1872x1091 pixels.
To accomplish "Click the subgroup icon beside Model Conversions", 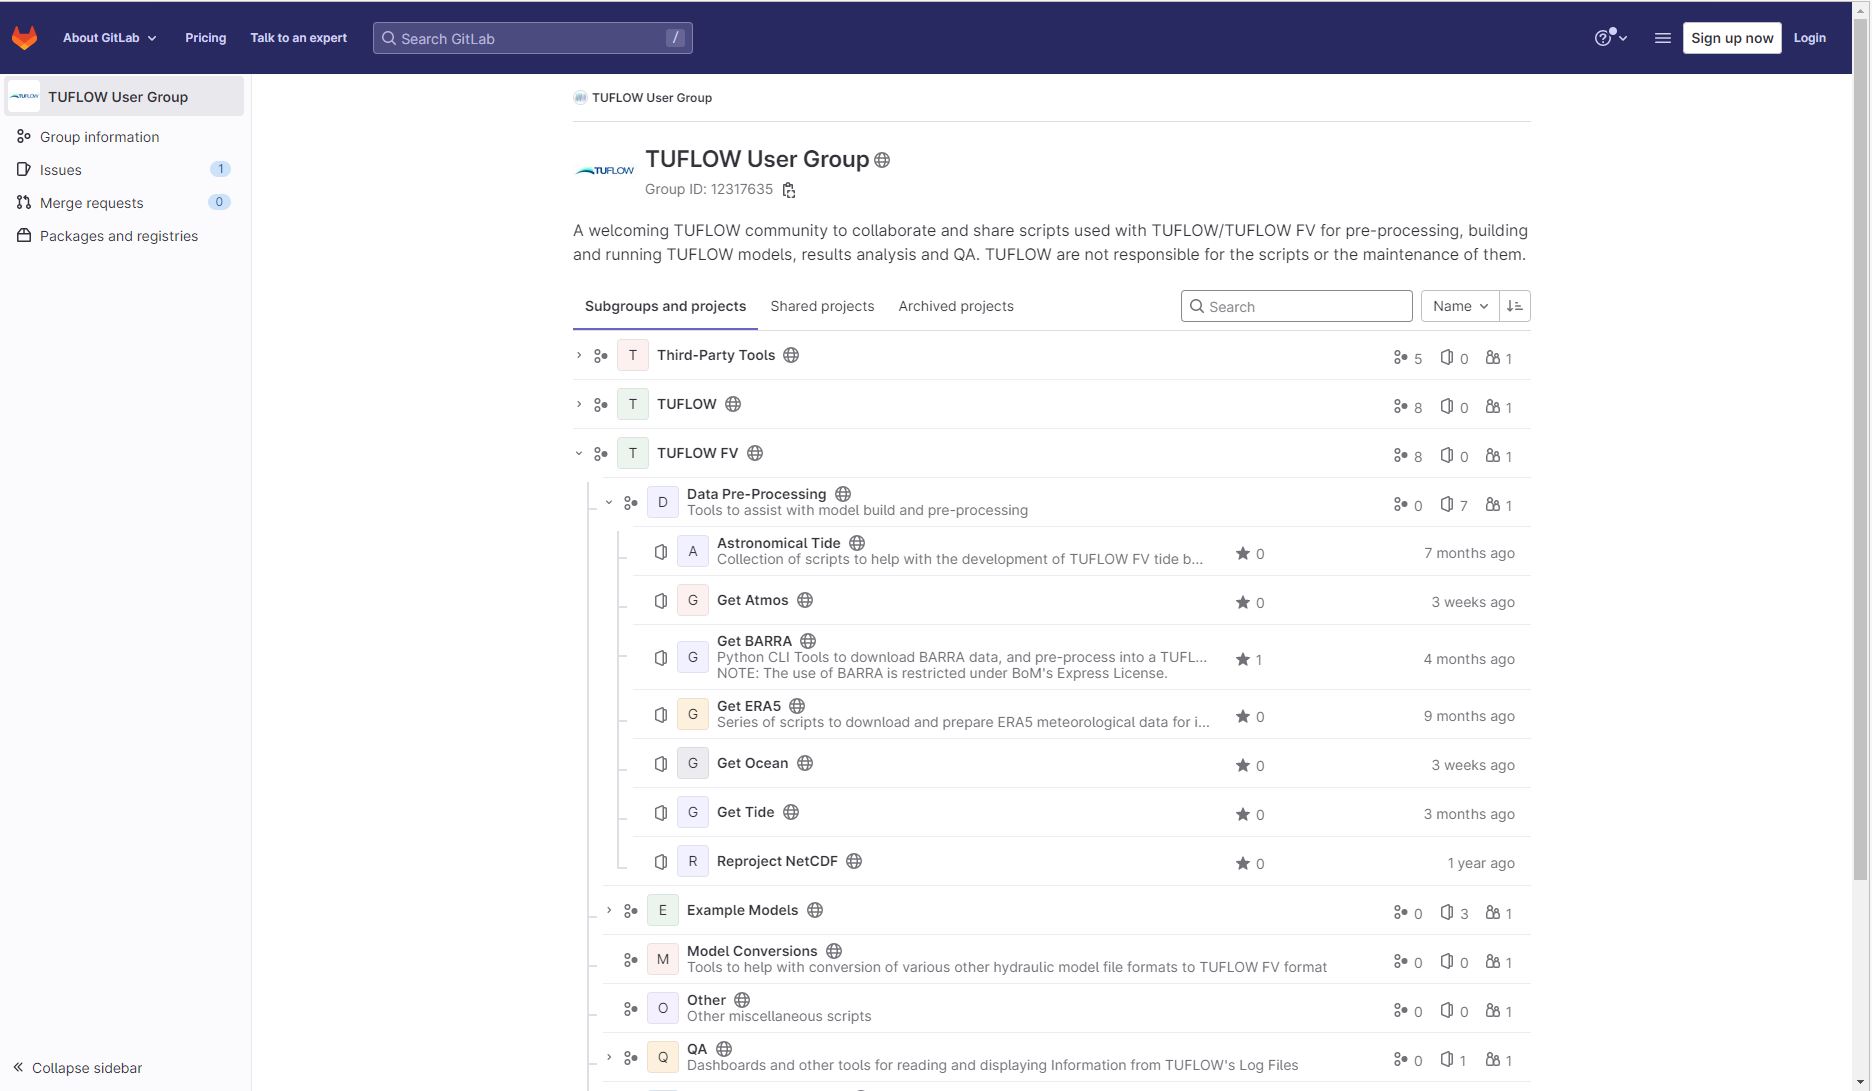I will coord(631,960).
